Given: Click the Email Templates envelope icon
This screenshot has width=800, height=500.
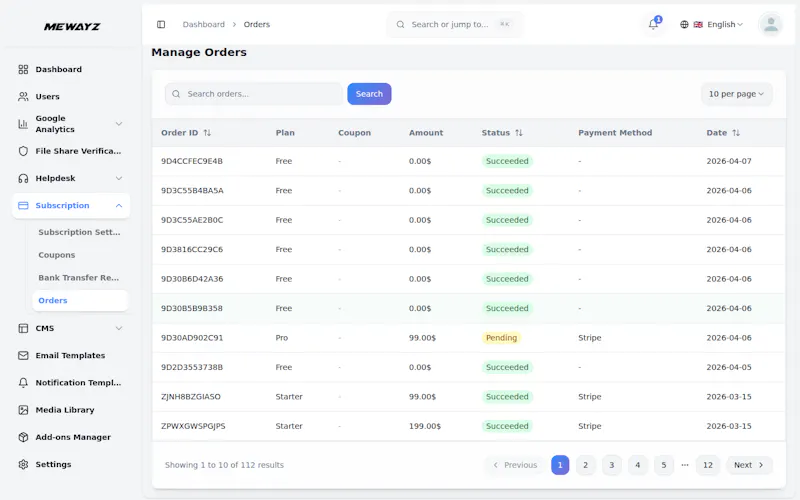Looking at the screenshot, I should (x=23, y=356).
